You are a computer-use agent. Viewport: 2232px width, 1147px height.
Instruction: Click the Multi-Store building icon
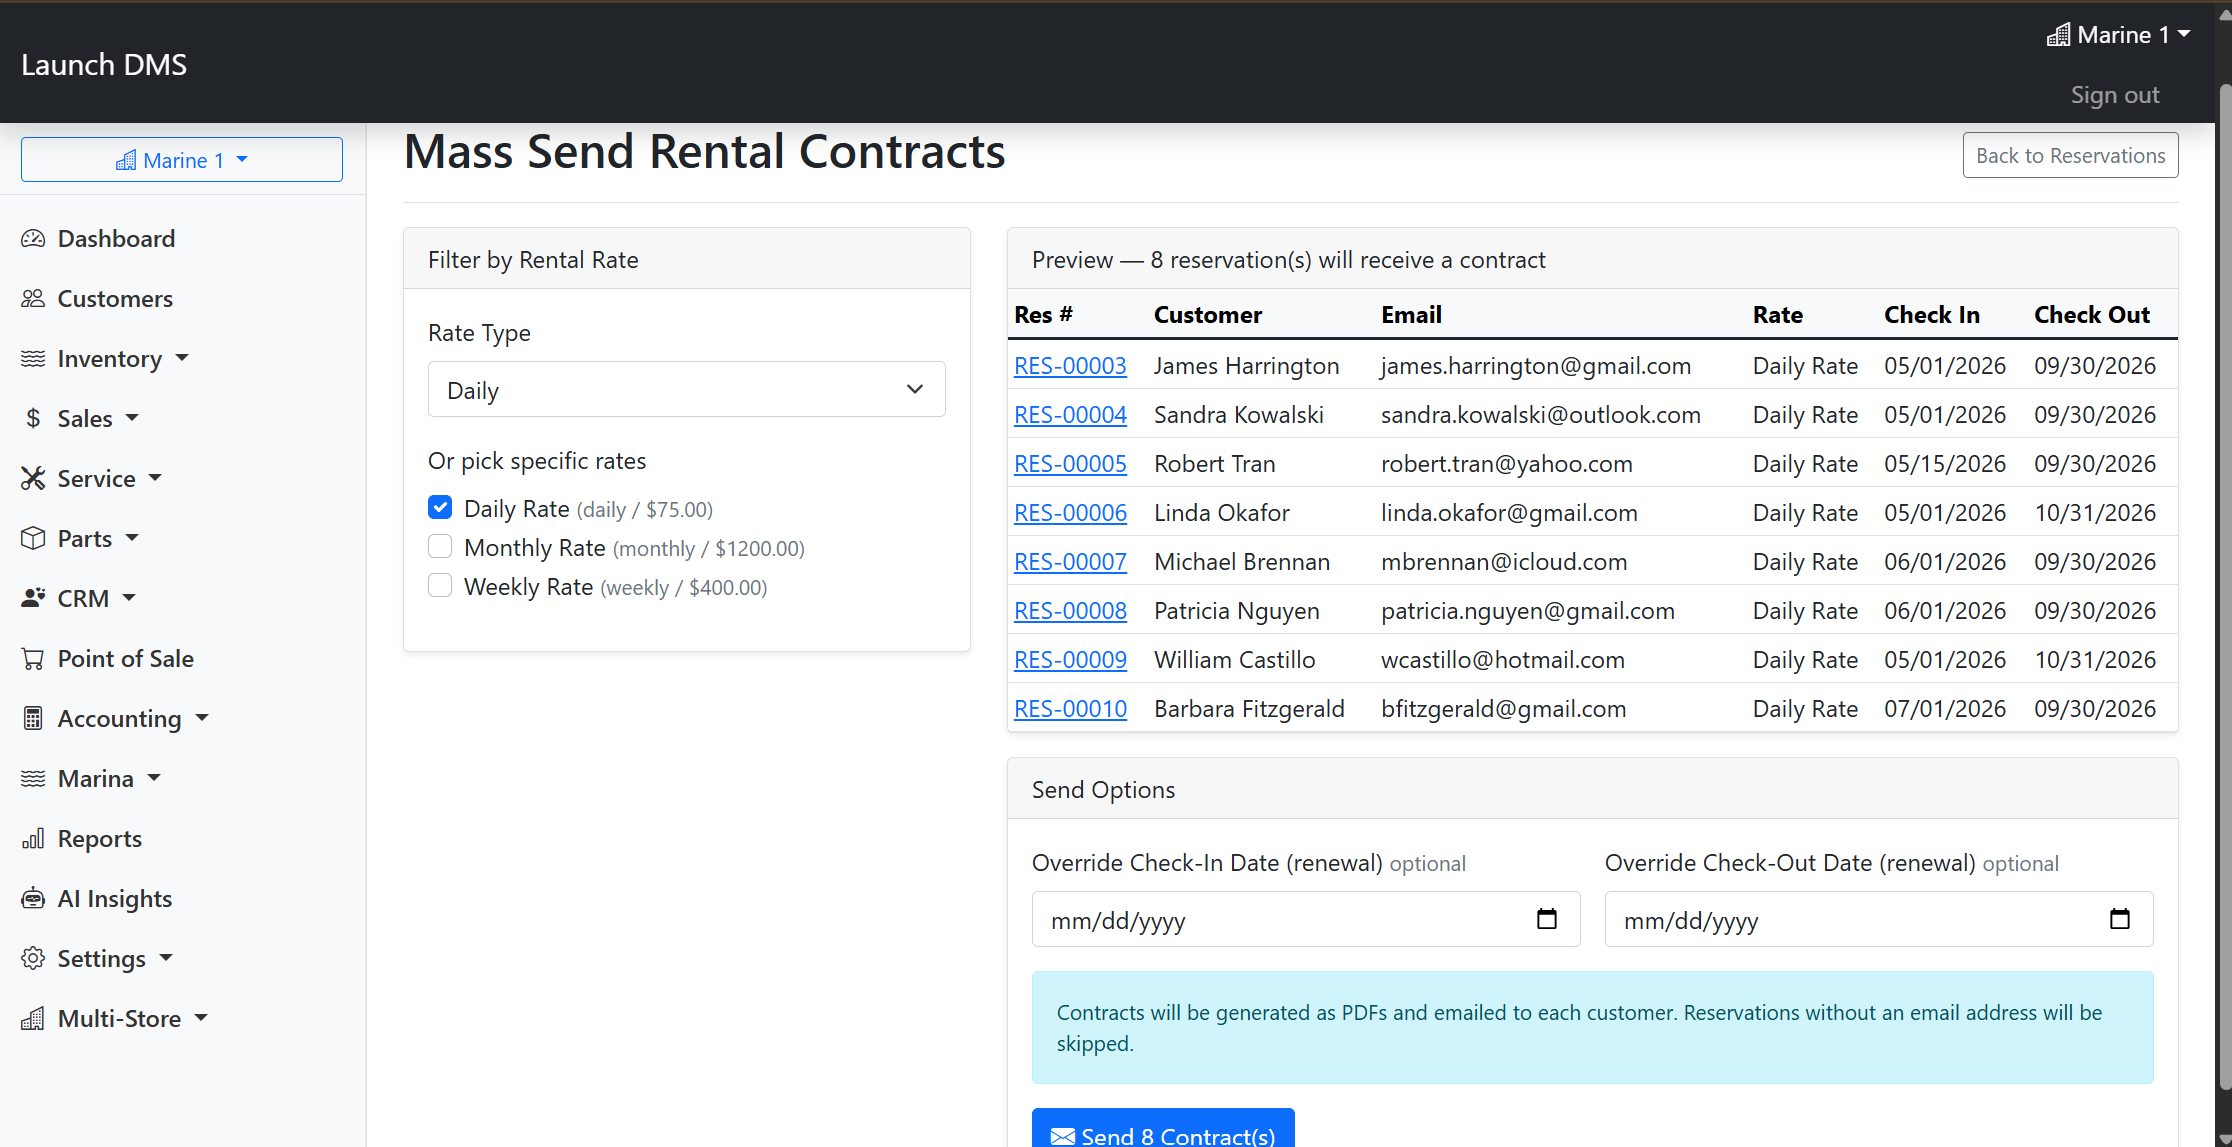(33, 1019)
